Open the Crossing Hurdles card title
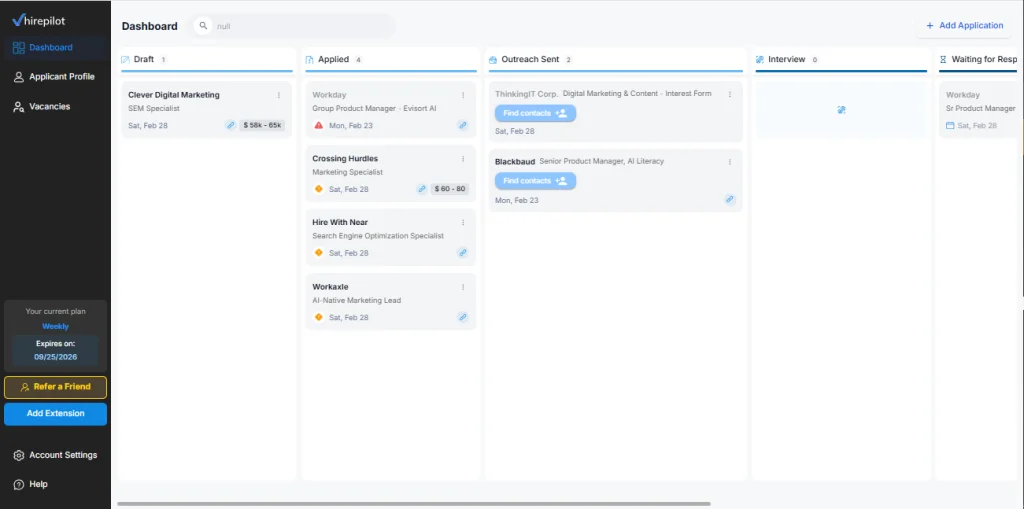This screenshot has width=1024, height=509. 345,159
